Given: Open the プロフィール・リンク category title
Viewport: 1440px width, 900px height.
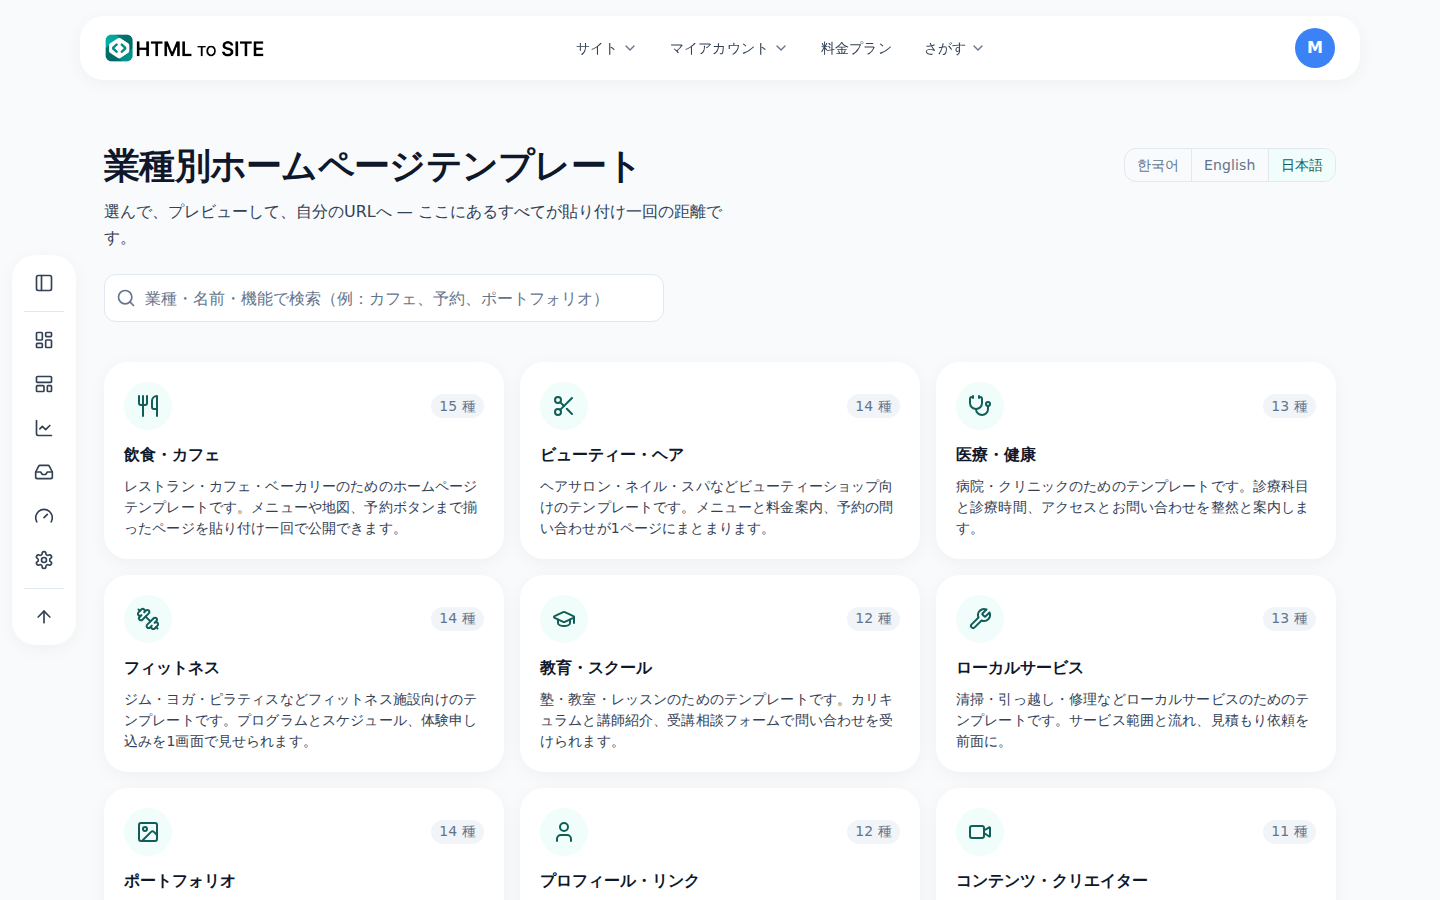Looking at the screenshot, I should pyautogui.click(x=620, y=881).
